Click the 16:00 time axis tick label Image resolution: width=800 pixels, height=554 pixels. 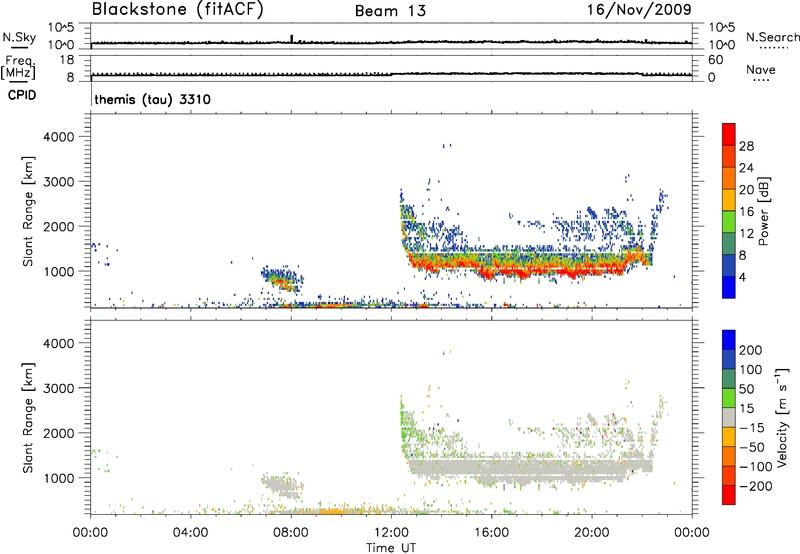click(491, 533)
